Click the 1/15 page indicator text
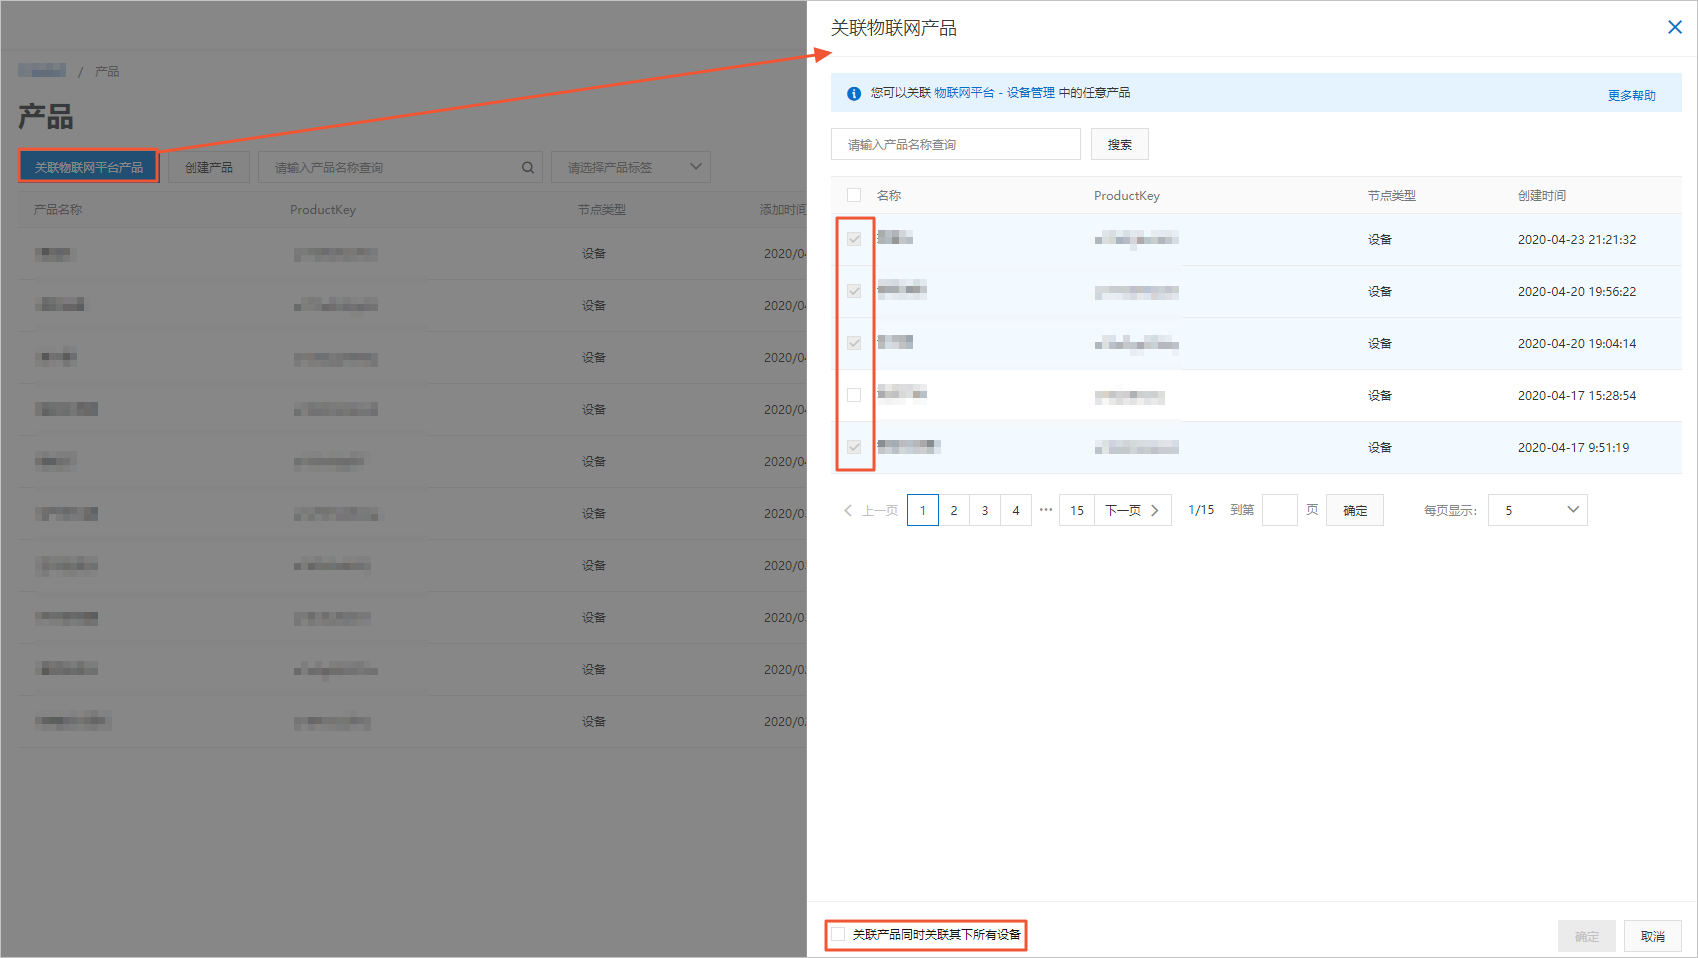 tap(1201, 510)
